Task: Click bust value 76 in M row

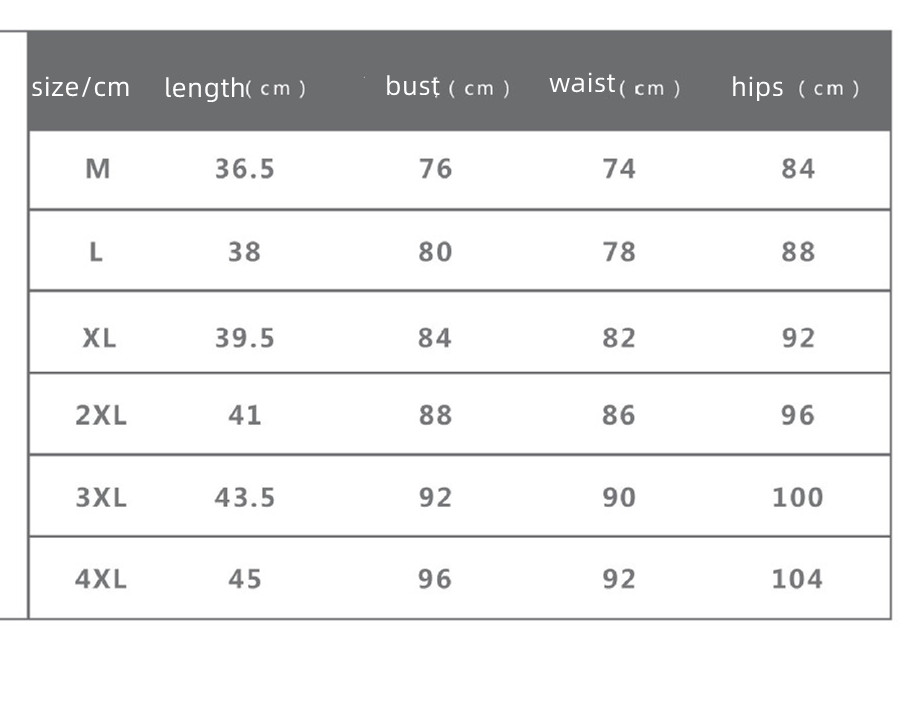Action: pos(435,169)
